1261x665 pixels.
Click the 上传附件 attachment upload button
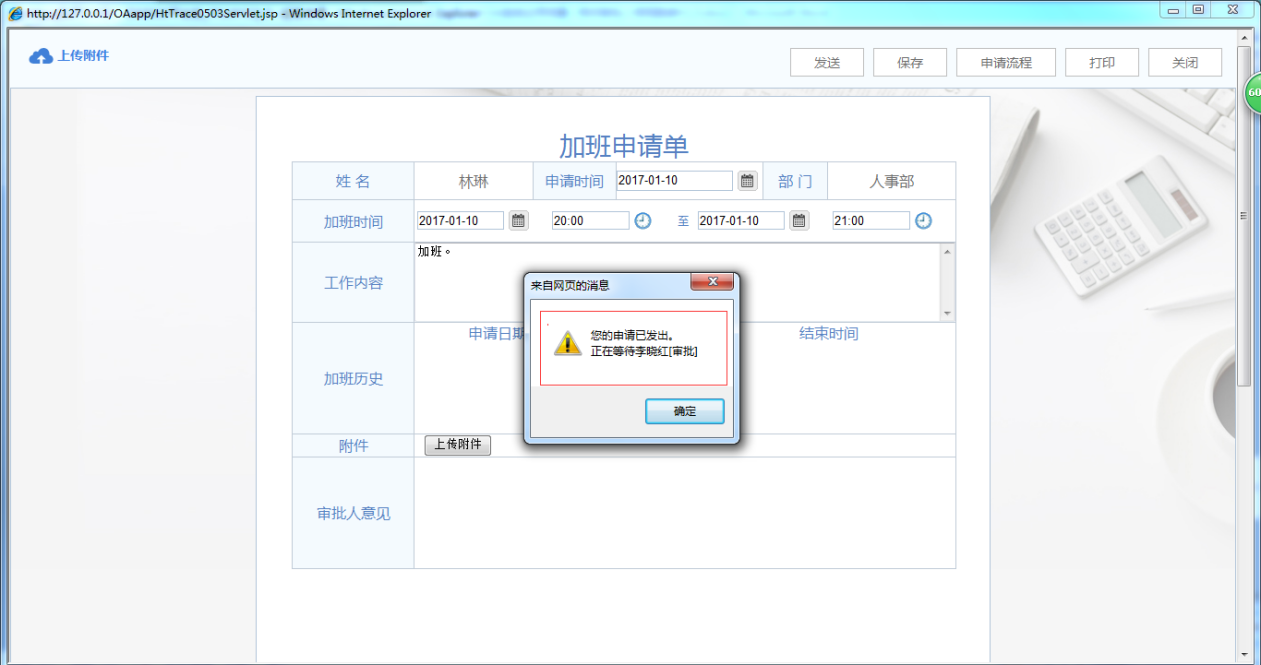457,445
